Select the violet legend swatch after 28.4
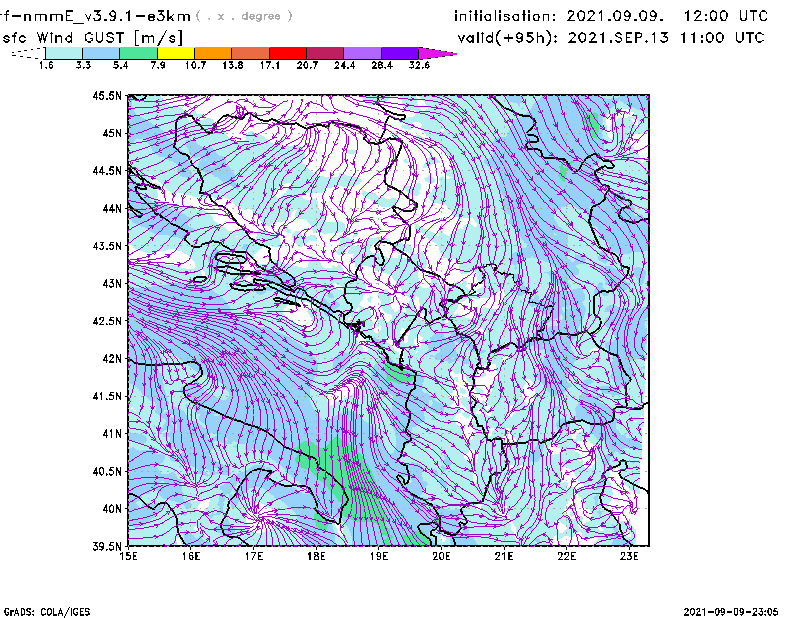 [x=399, y=53]
